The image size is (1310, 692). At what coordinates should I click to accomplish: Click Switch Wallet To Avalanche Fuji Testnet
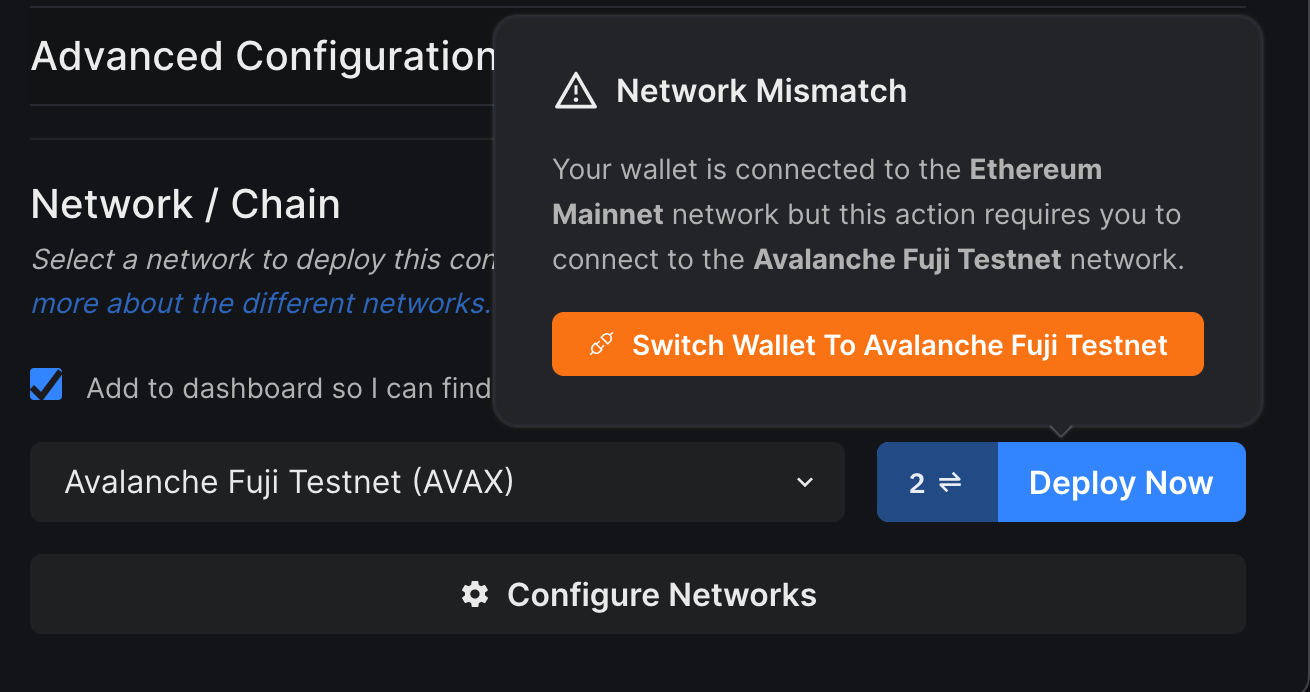(877, 344)
